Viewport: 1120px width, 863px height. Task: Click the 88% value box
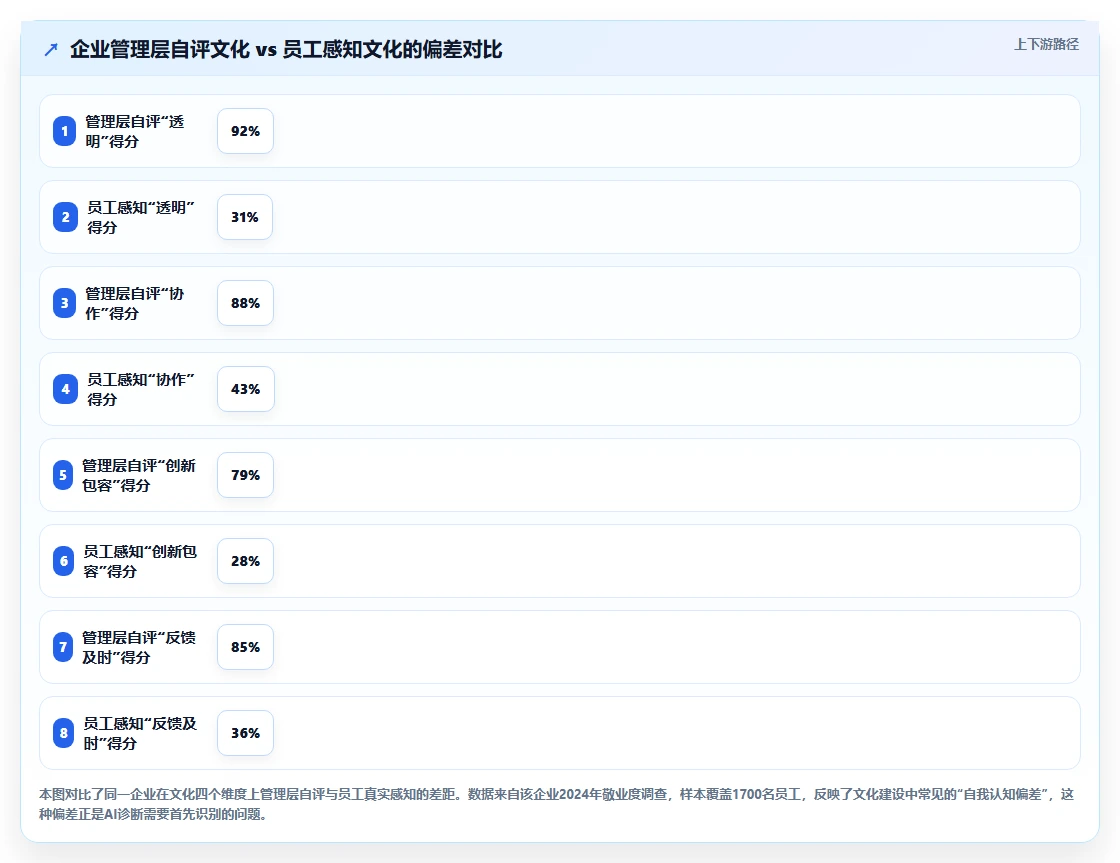click(x=245, y=303)
